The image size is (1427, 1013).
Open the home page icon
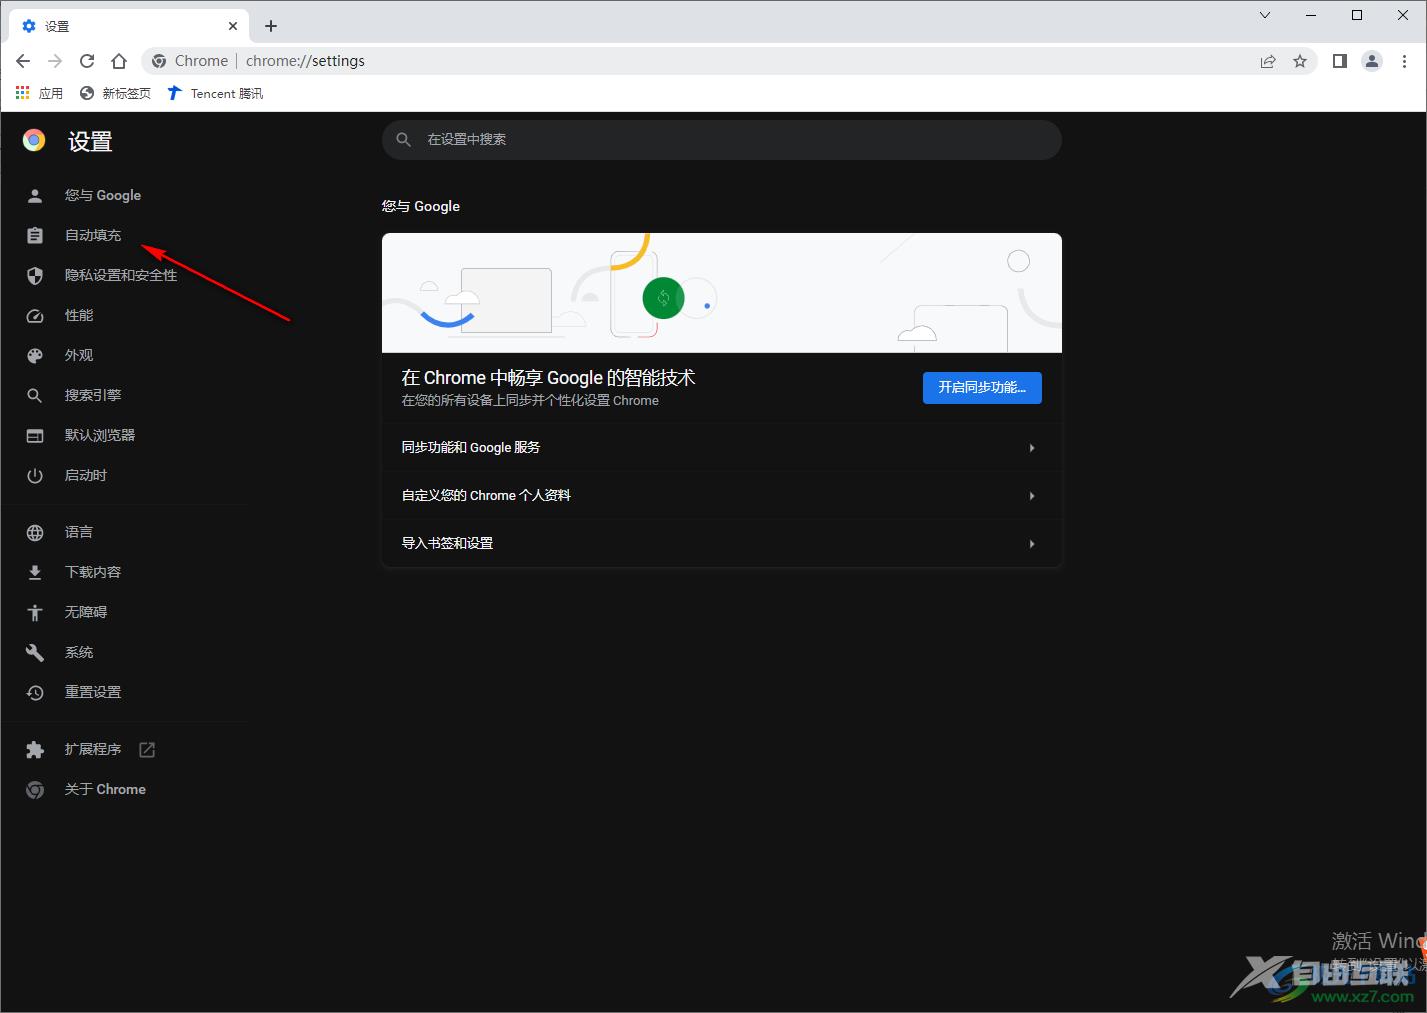coord(119,61)
